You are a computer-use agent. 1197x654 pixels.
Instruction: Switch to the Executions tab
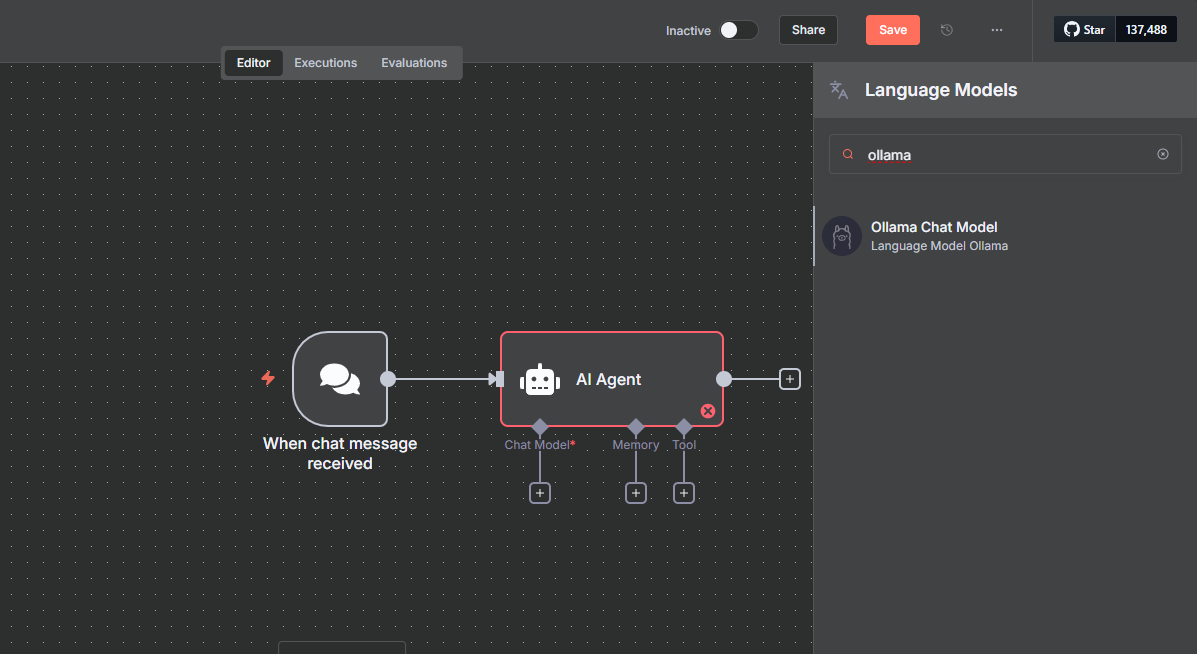pyautogui.click(x=325, y=63)
